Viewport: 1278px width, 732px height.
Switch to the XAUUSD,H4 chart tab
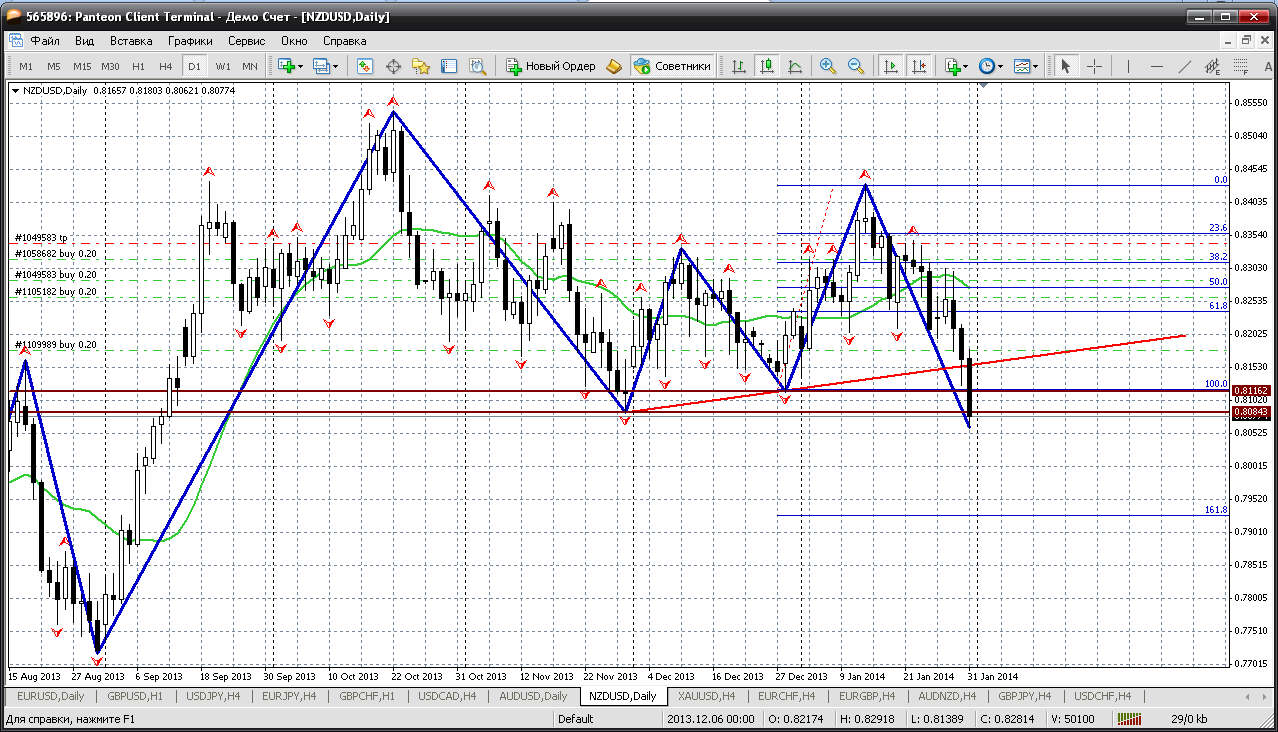point(707,696)
